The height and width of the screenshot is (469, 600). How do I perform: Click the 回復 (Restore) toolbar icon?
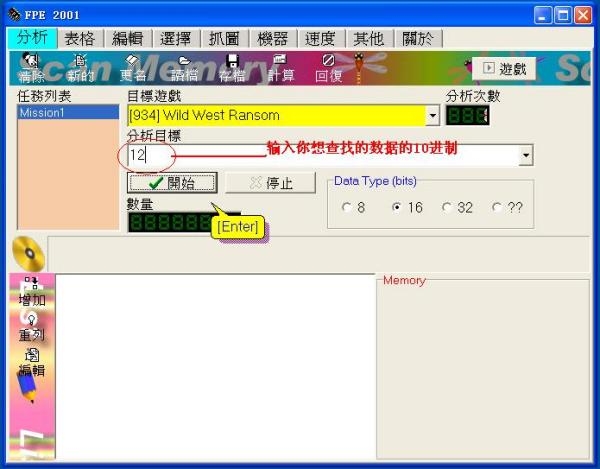328,68
